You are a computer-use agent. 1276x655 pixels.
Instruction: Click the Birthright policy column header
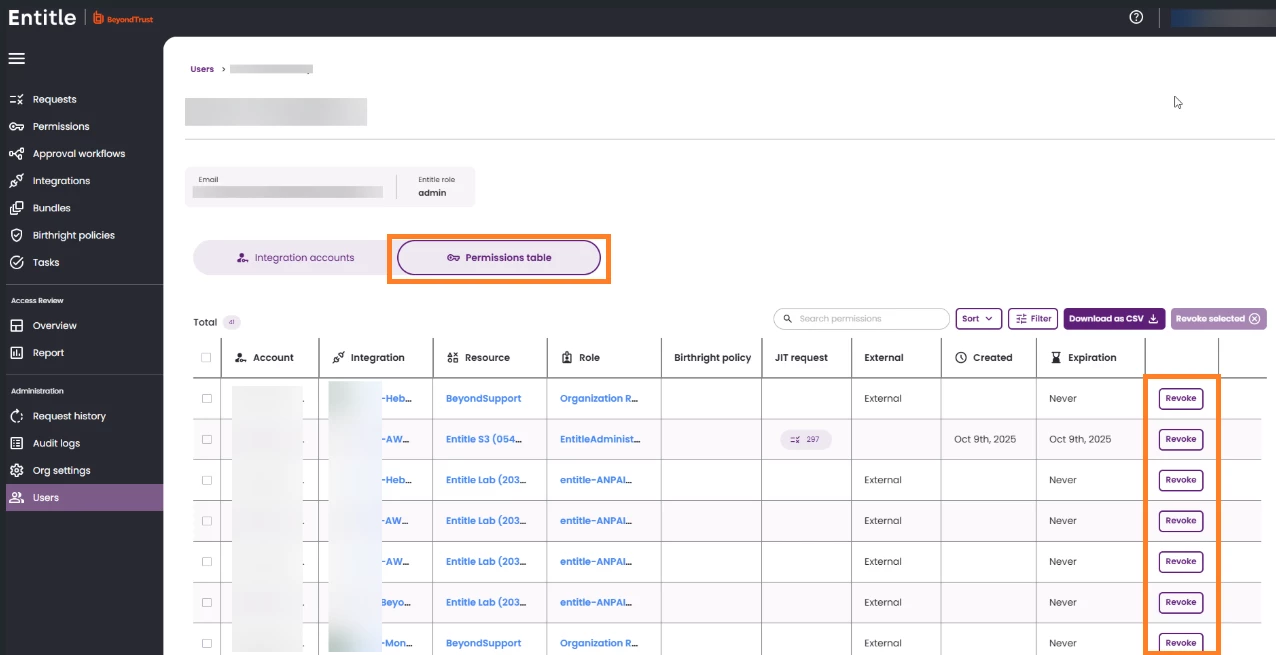712,357
